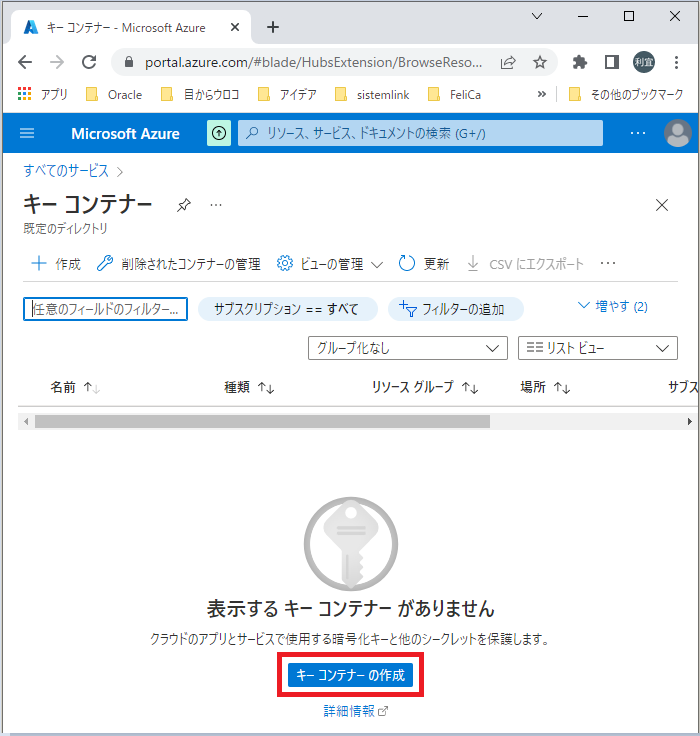The width and height of the screenshot is (700, 736).
Task: Open the Azure header ellipsis menu
Action: tap(638, 133)
